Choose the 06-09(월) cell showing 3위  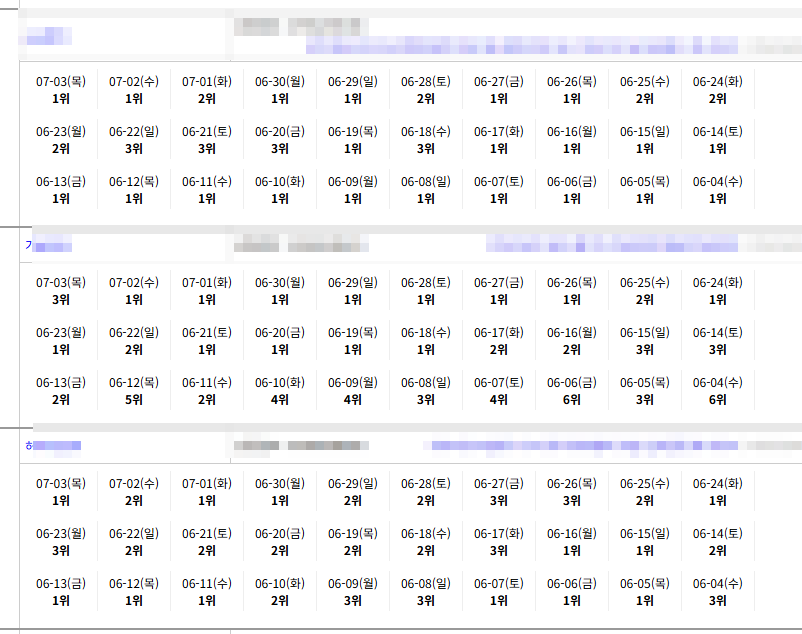tap(353, 592)
